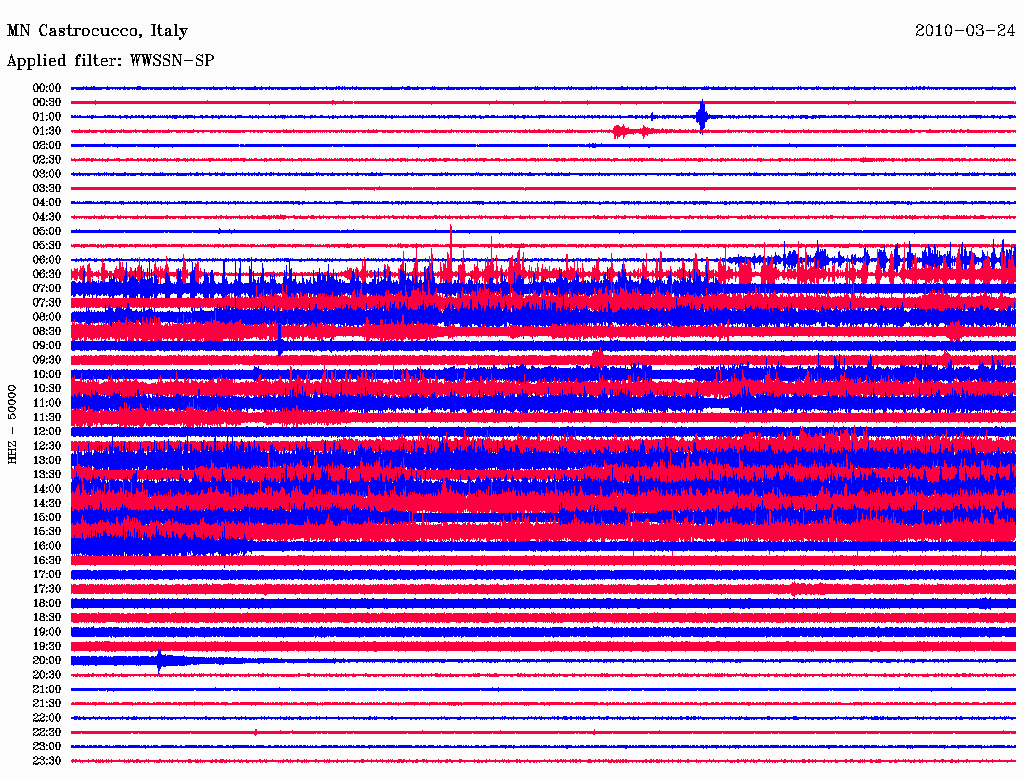Click the 19:00 time label
This screenshot has width=1024, height=780.
point(47,632)
